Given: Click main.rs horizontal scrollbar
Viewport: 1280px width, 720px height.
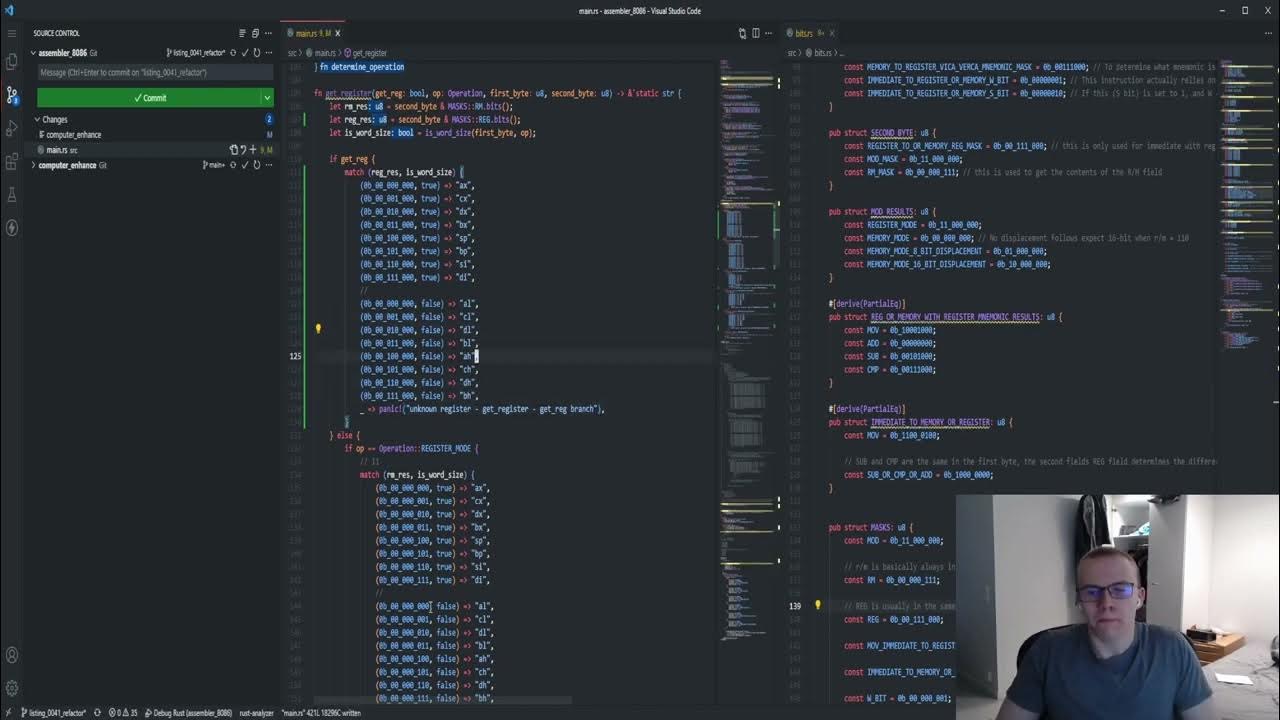Looking at the screenshot, I should click(x=442, y=700).
